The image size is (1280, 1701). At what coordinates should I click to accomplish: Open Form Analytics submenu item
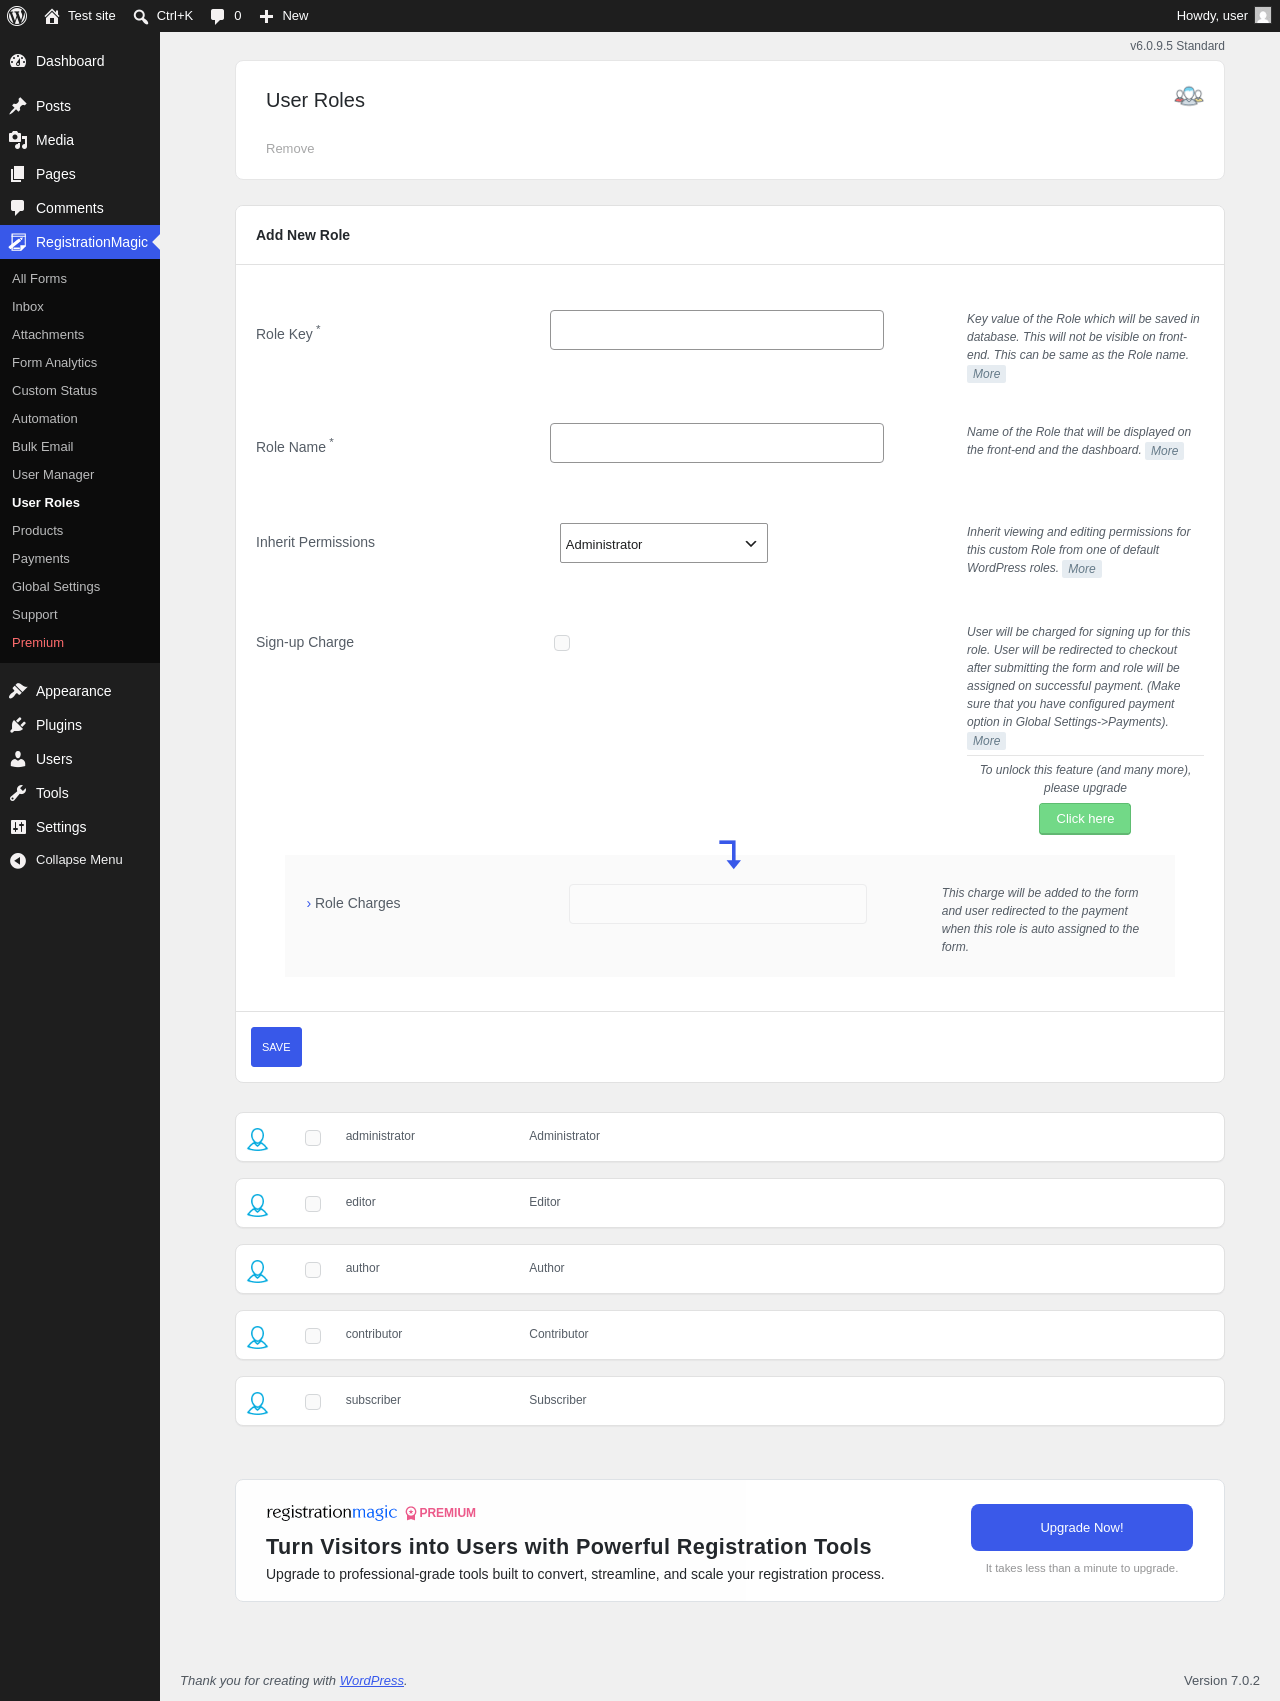click(x=54, y=363)
